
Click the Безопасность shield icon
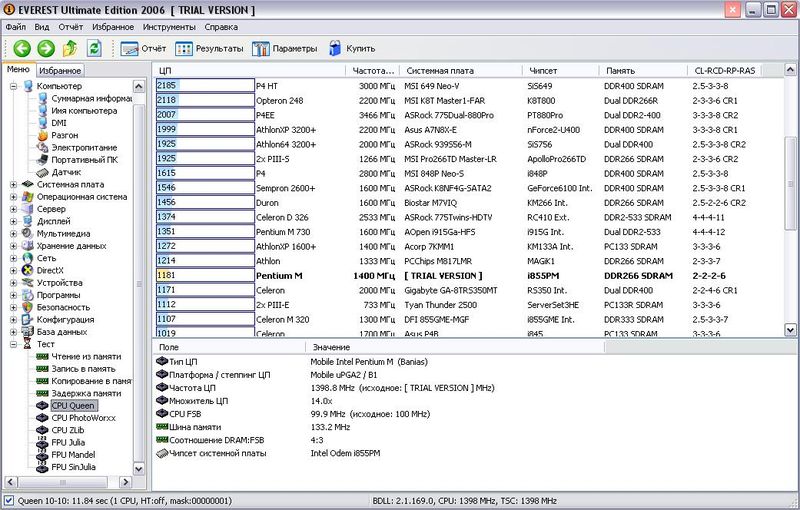point(28,307)
